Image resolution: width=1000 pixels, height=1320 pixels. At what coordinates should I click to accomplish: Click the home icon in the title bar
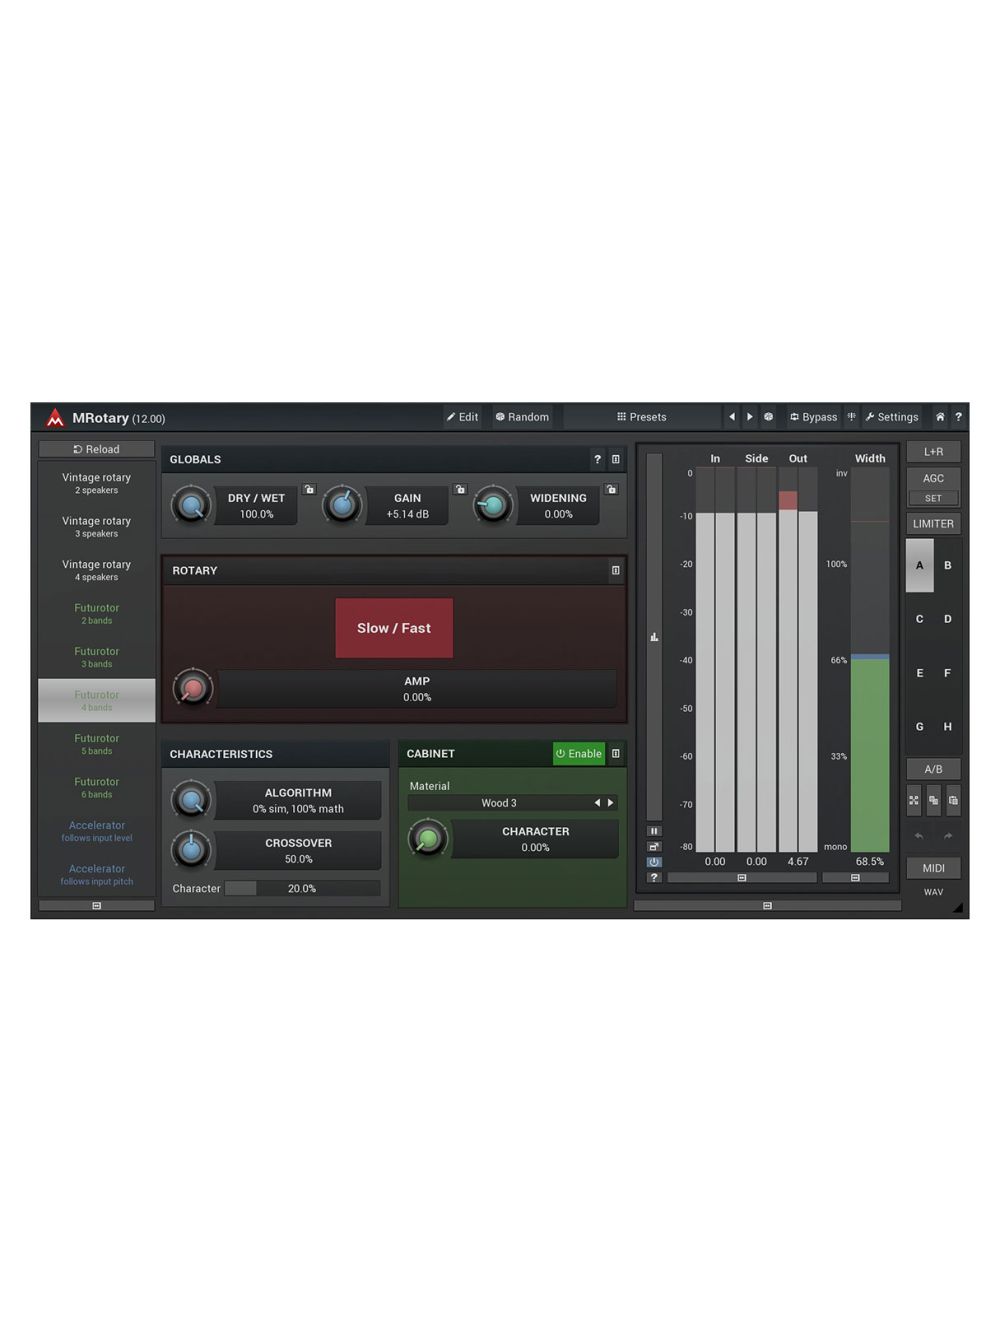point(940,417)
